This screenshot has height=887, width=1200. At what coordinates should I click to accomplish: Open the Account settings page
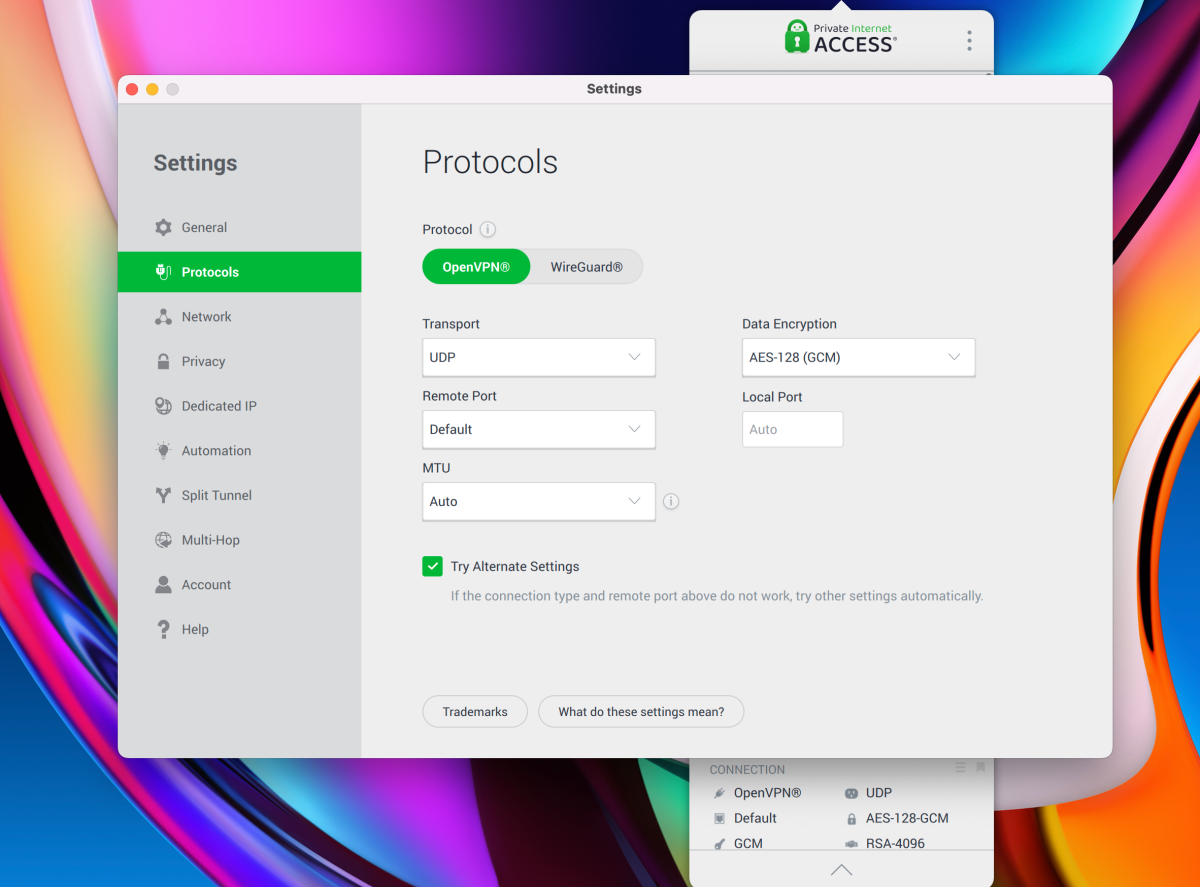(239, 585)
